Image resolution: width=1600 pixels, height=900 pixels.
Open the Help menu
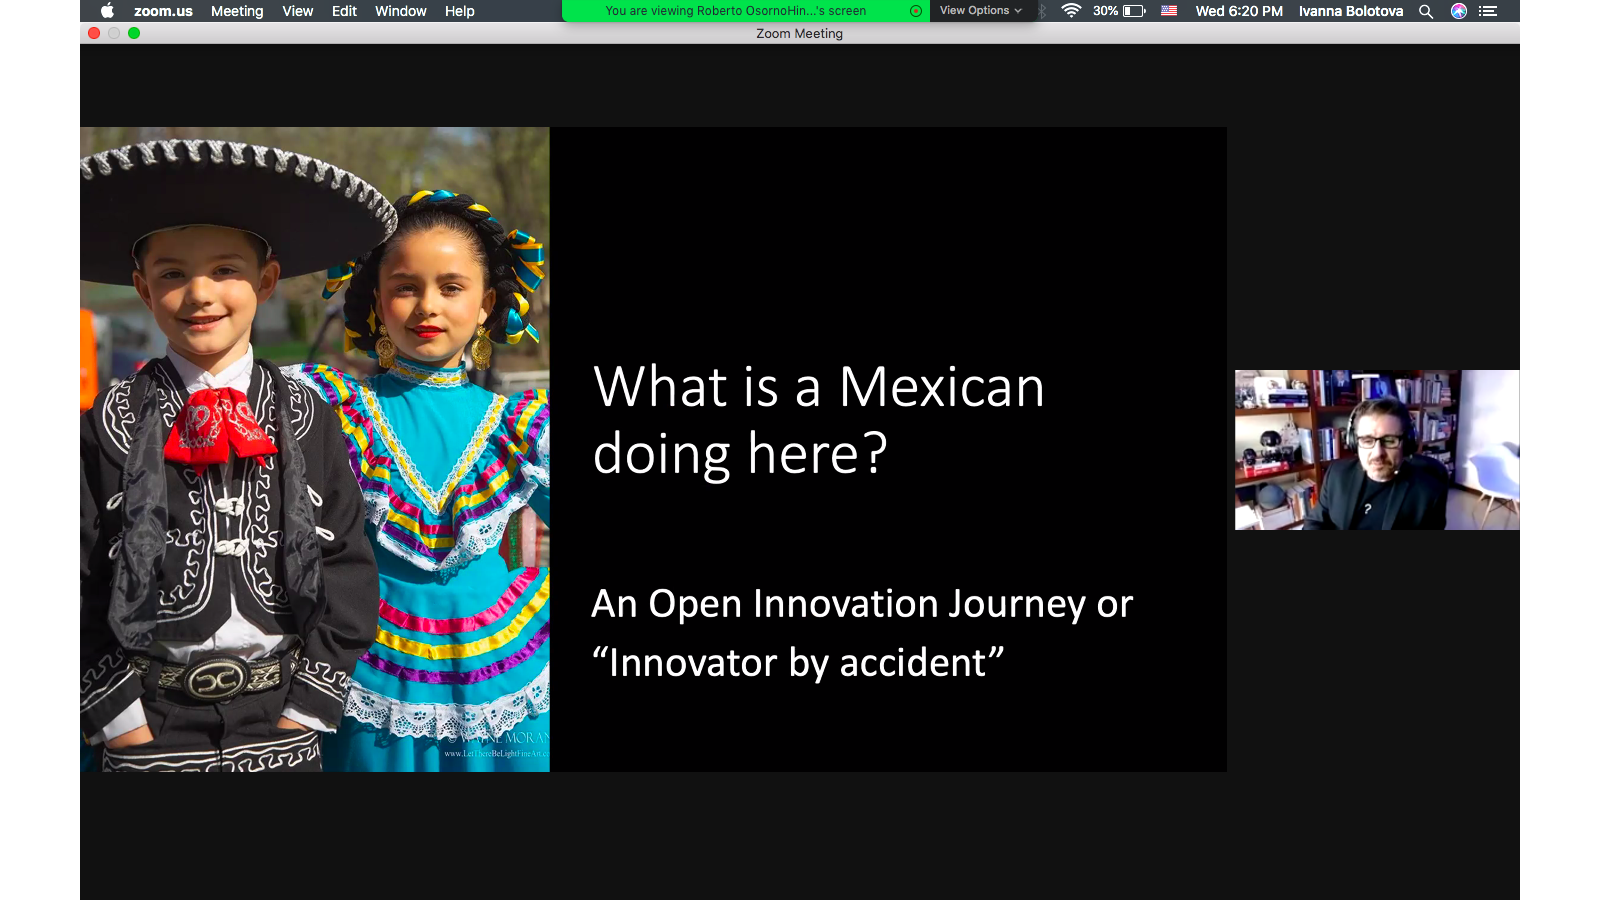point(459,11)
